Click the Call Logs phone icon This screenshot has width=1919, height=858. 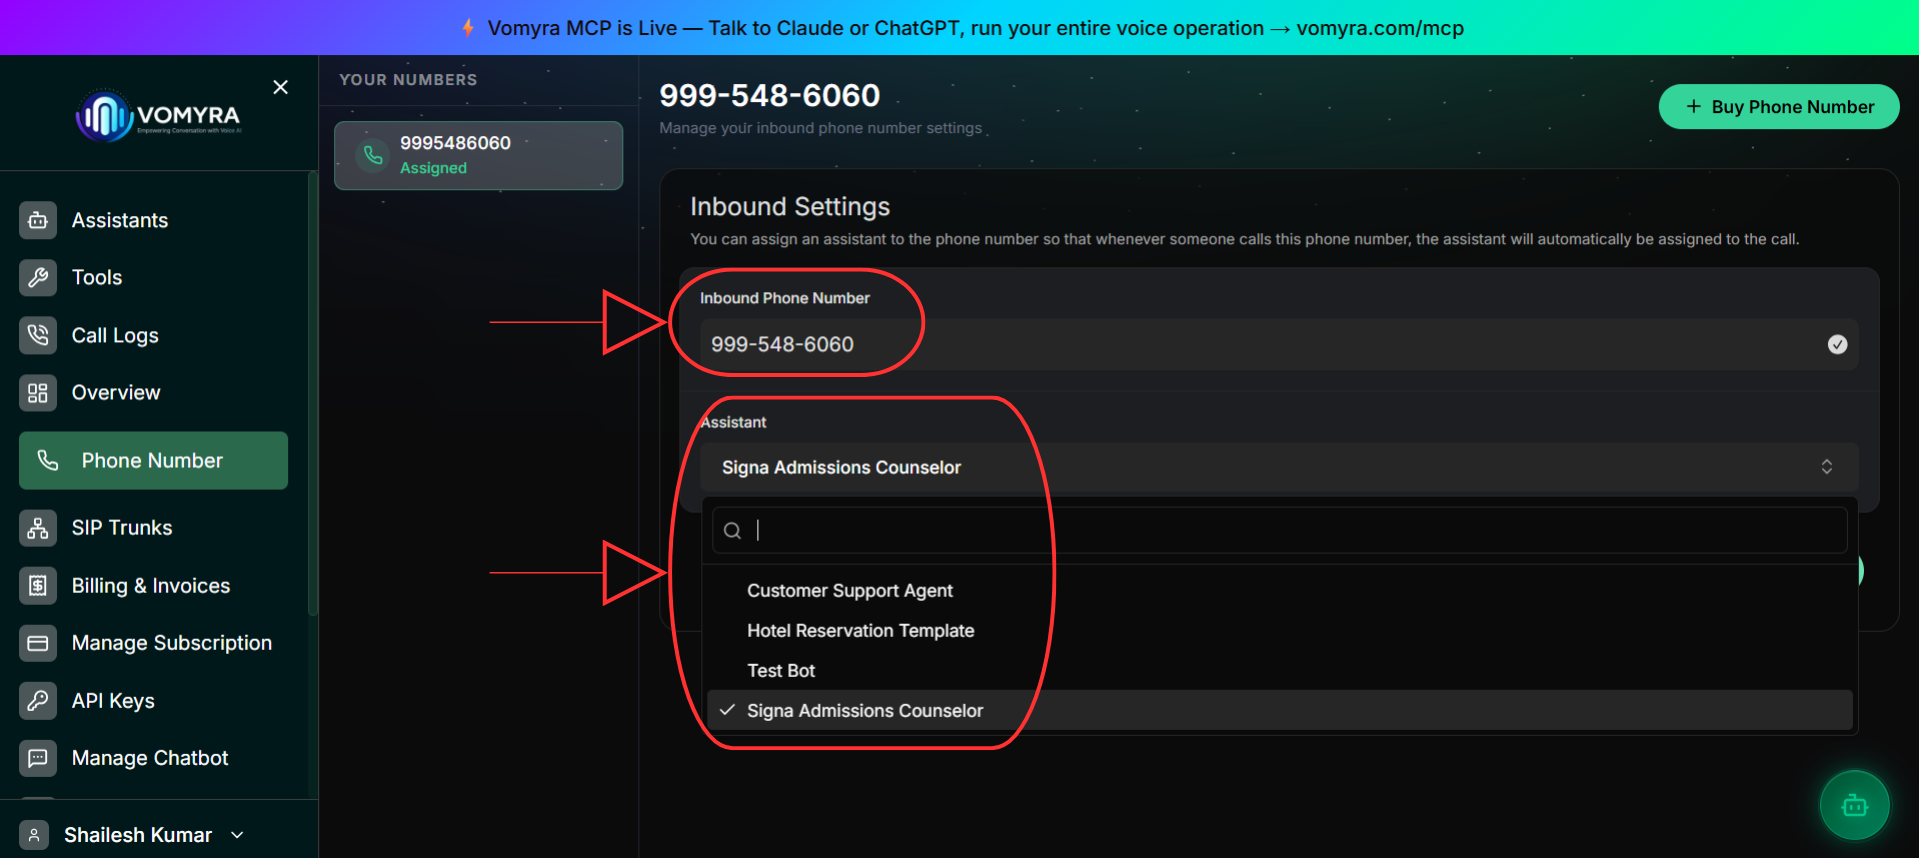pos(38,335)
